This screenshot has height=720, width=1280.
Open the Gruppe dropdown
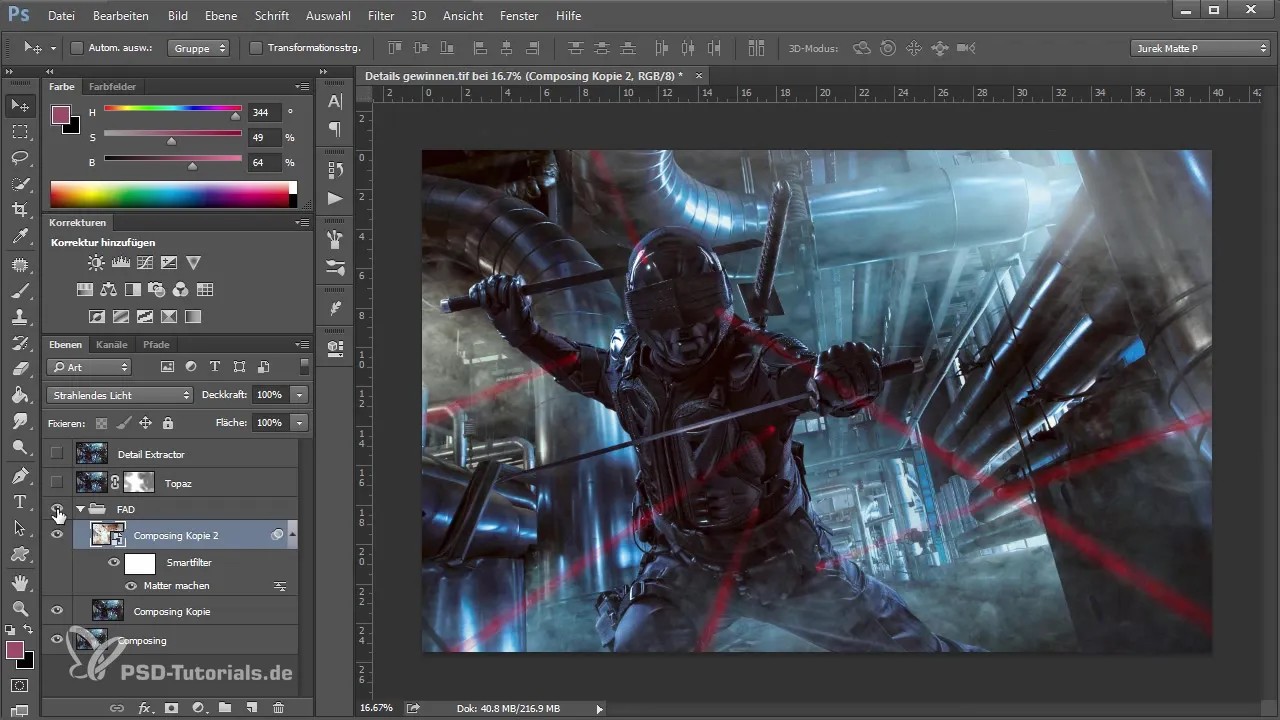click(x=198, y=48)
